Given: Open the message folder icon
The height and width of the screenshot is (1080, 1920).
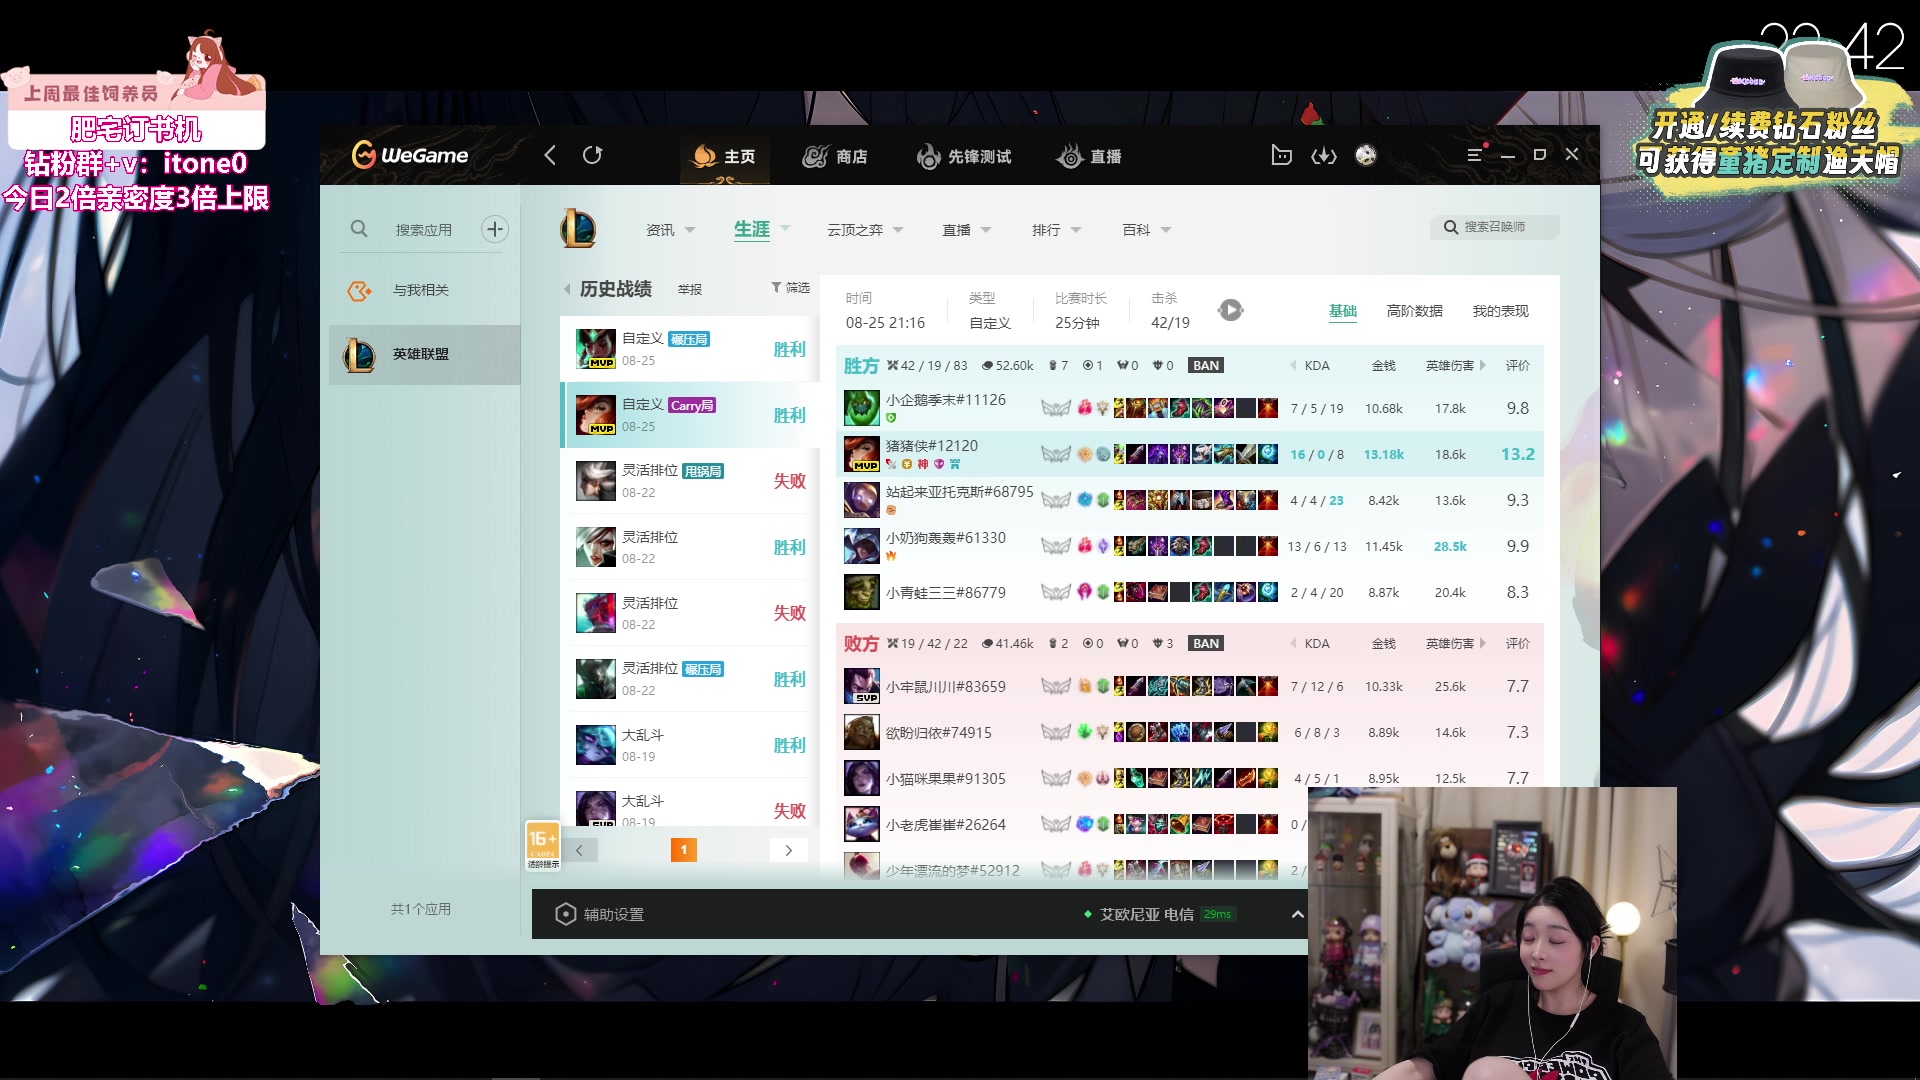Looking at the screenshot, I should pyautogui.click(x=1281, y=155).
